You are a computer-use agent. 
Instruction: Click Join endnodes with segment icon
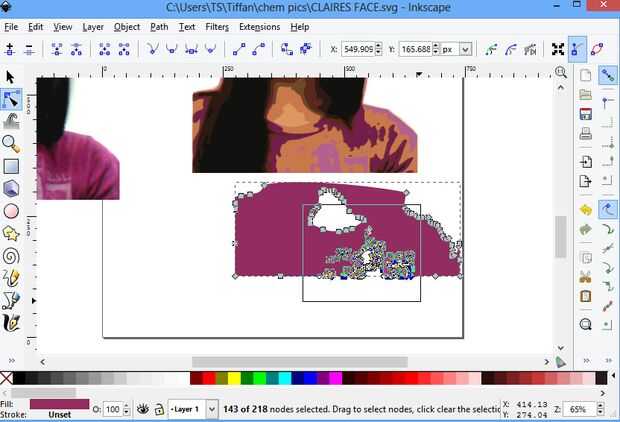(105, 49)
